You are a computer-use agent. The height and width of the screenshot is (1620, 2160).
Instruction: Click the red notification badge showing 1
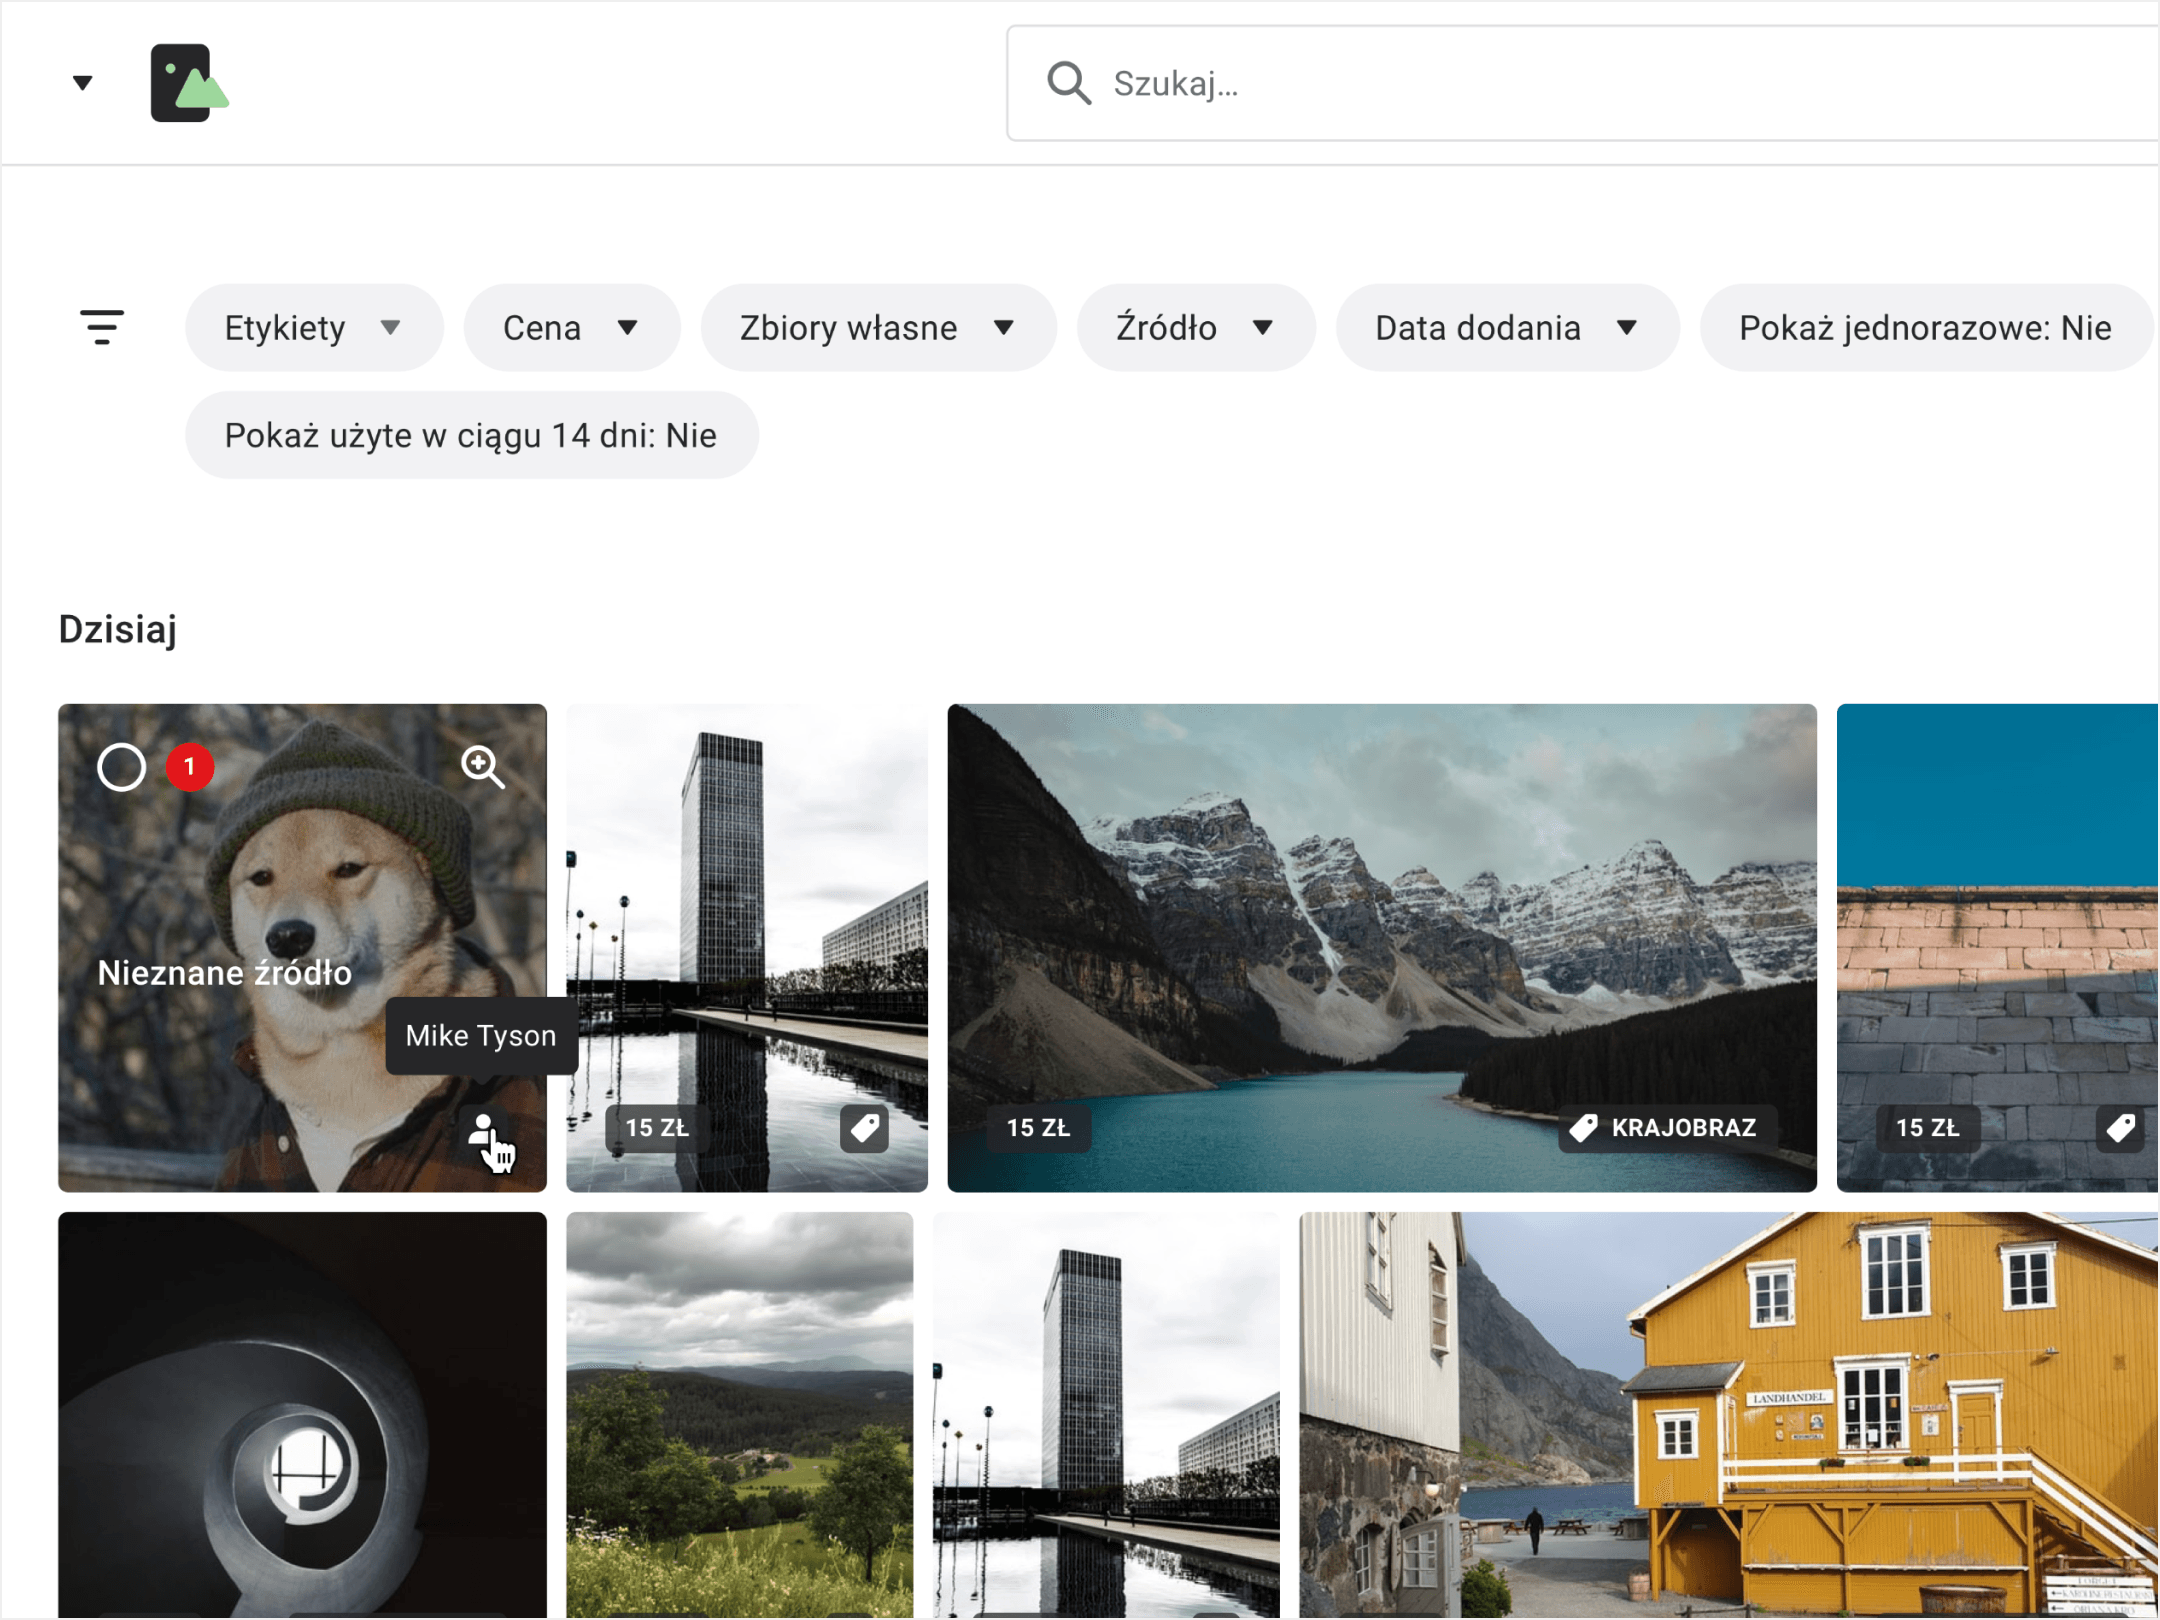point(189,767)
